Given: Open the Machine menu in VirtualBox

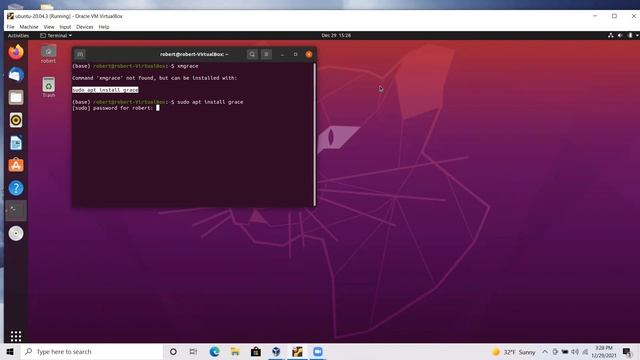Looking at the screenshot, I should [29, 27].
